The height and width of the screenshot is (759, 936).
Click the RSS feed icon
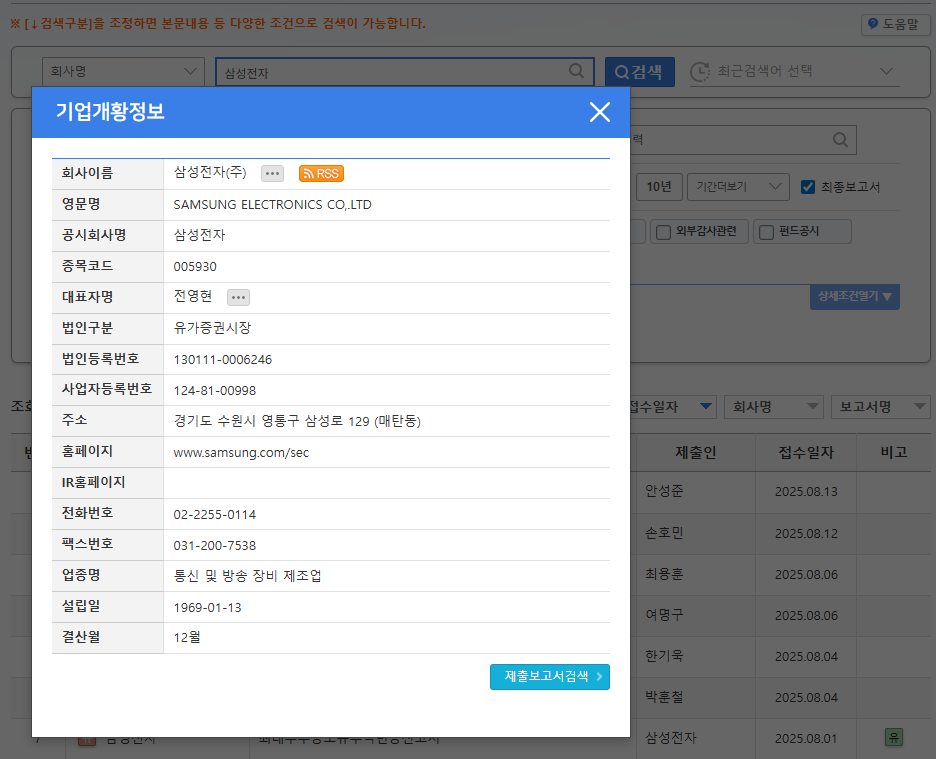[321, 173]
